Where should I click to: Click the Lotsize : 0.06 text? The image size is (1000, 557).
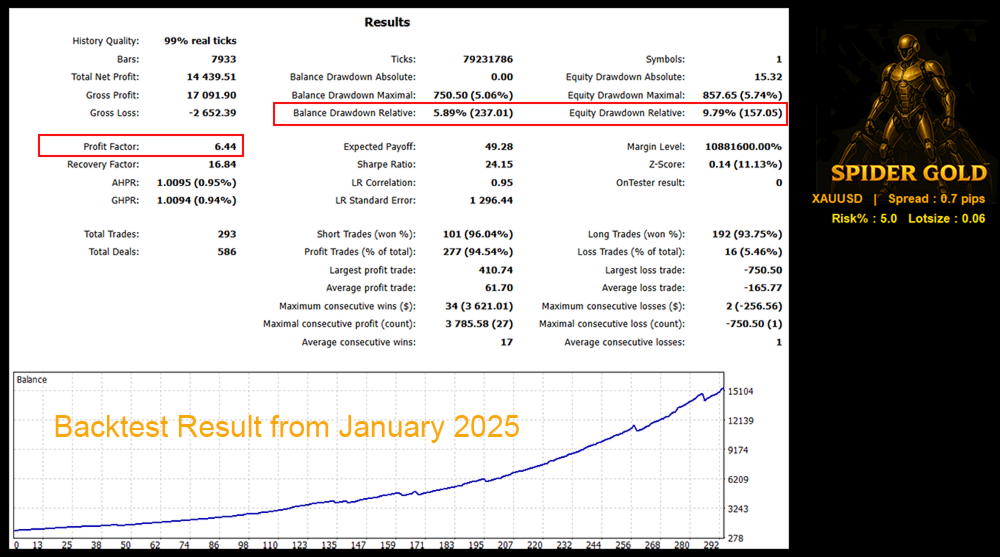[947, 219]
